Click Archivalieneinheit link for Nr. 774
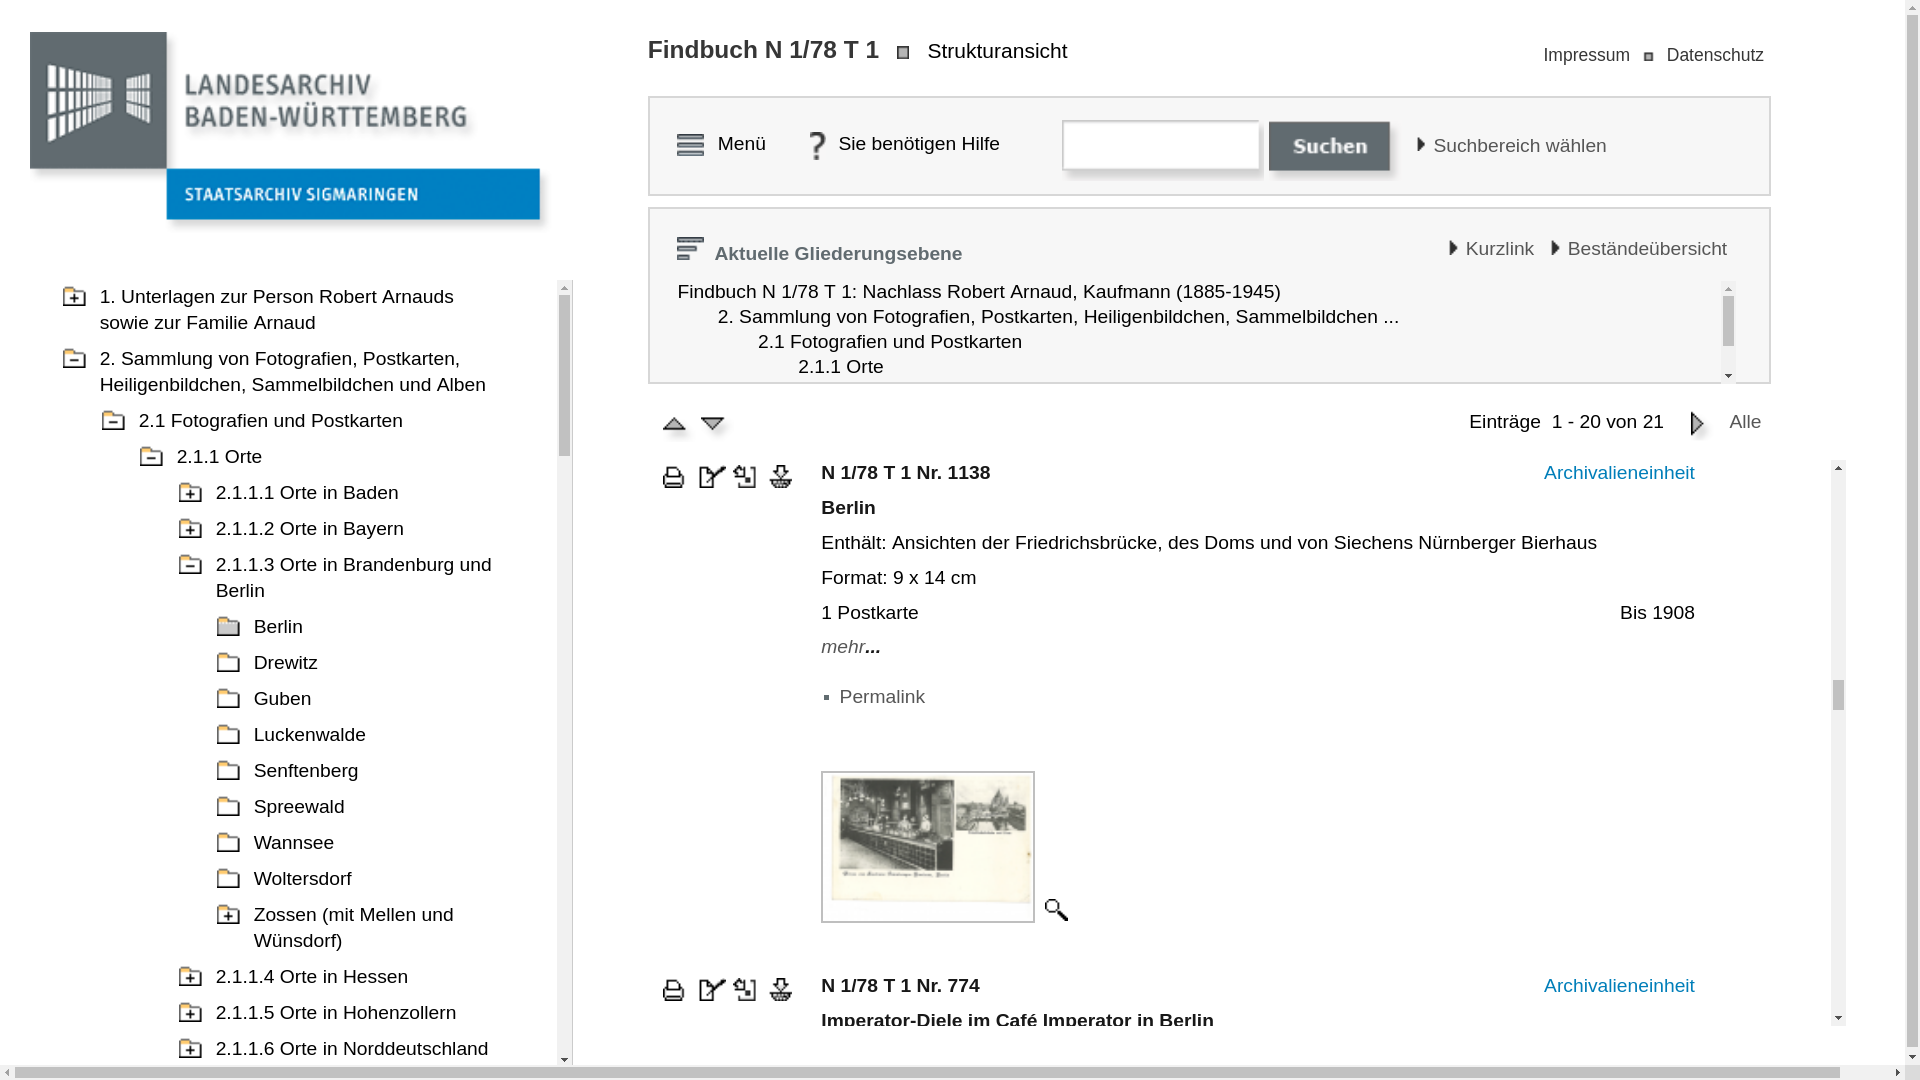The height and width of the screenshot is (1080, 1920). (1618, 986)
